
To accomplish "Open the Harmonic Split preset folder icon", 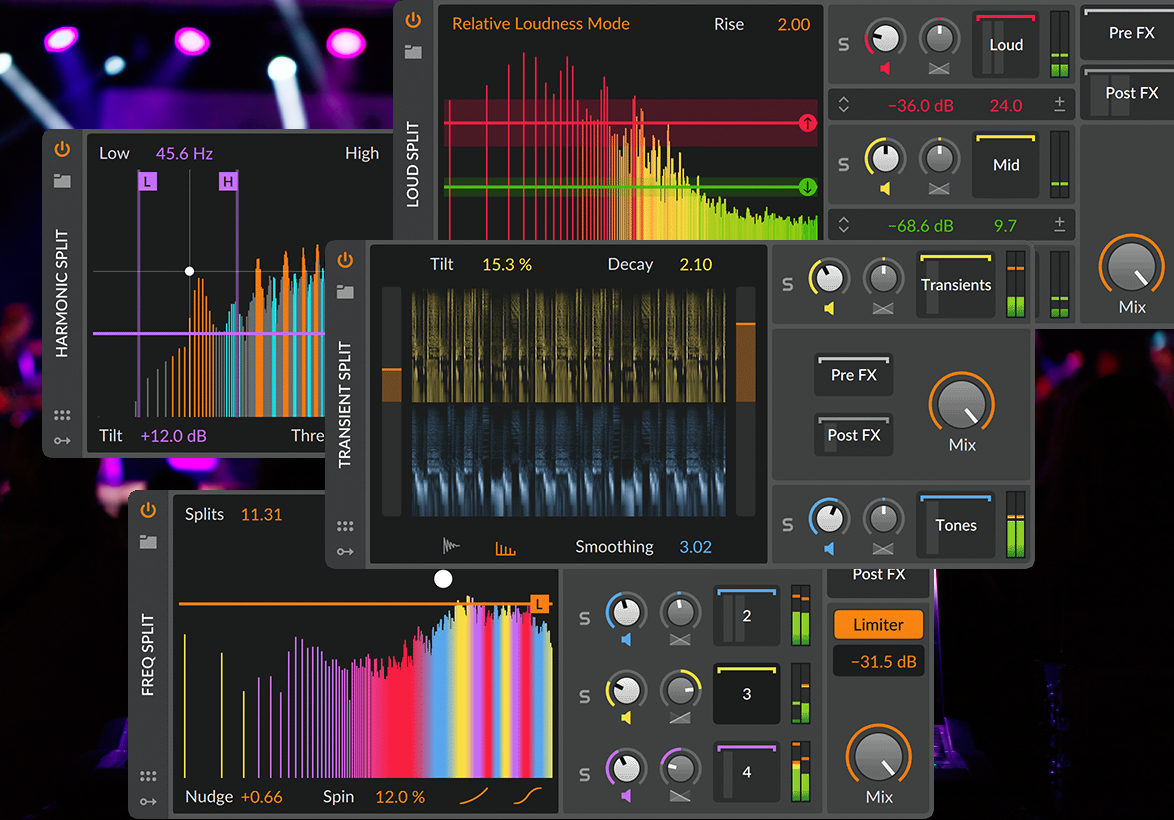I will [63, 181].
